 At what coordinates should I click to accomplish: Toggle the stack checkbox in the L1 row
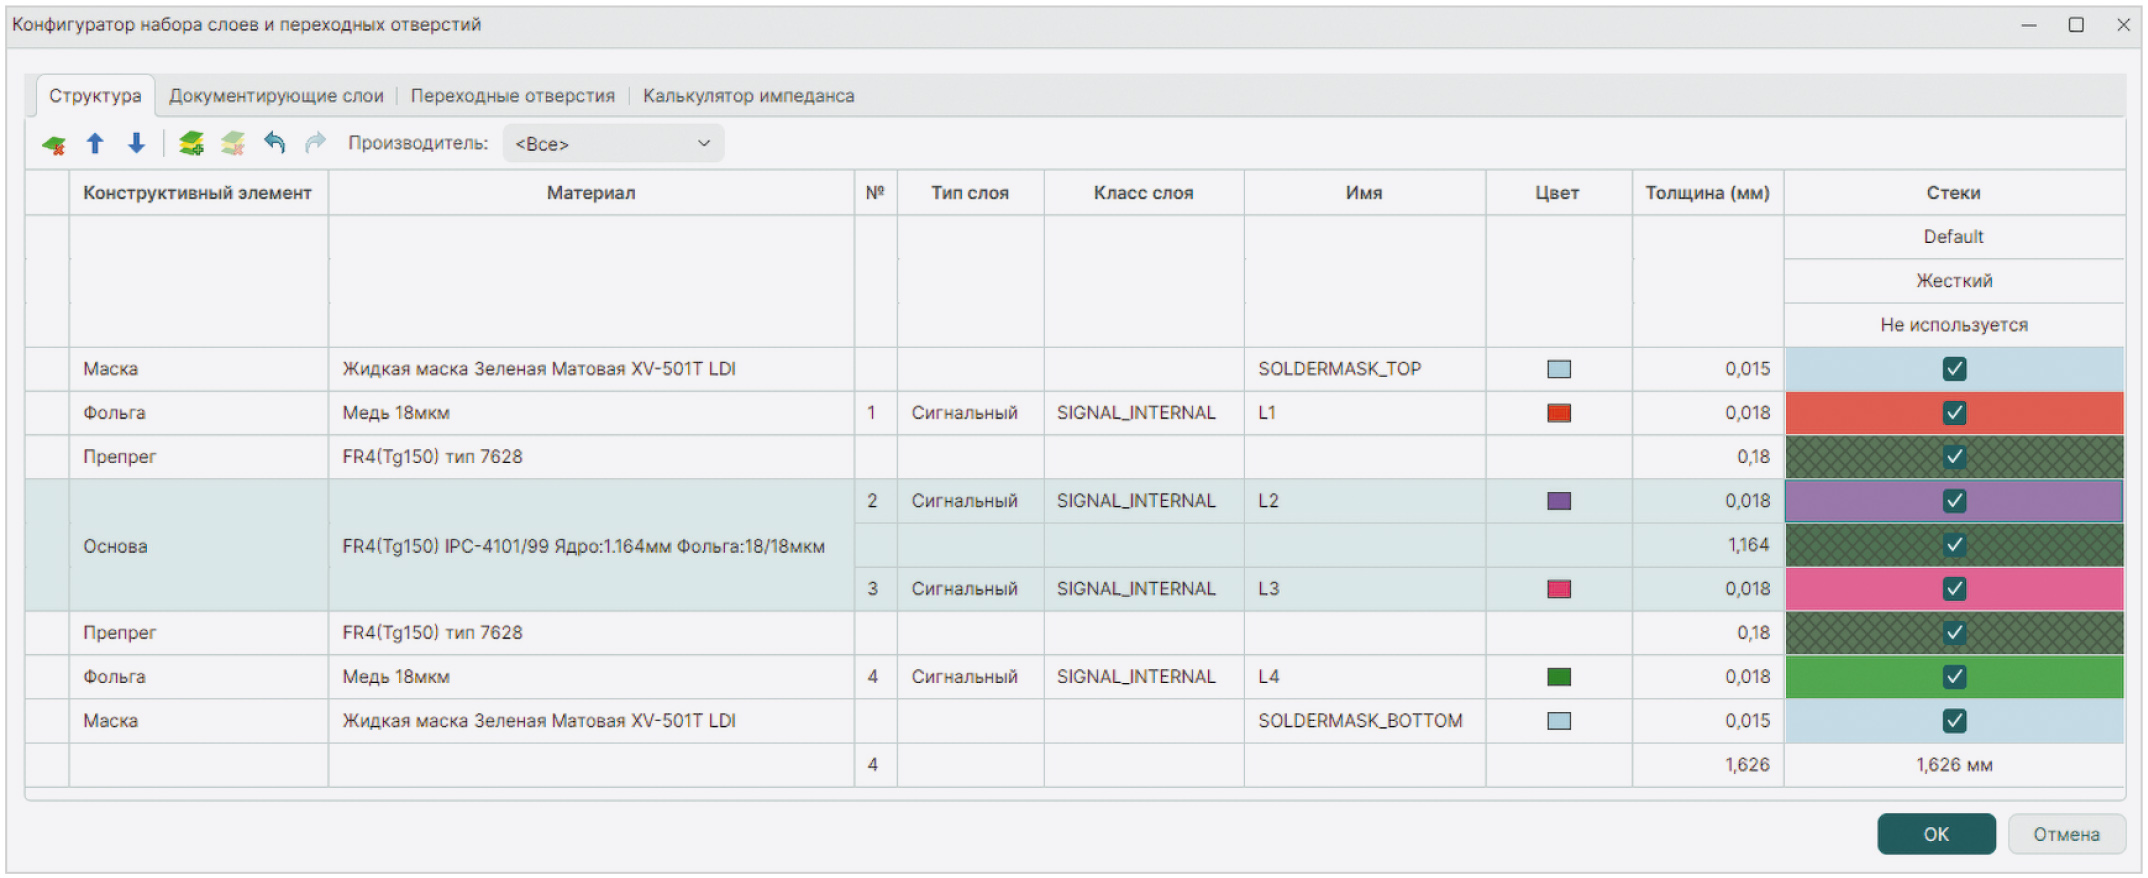click(x=1954, y=413)
